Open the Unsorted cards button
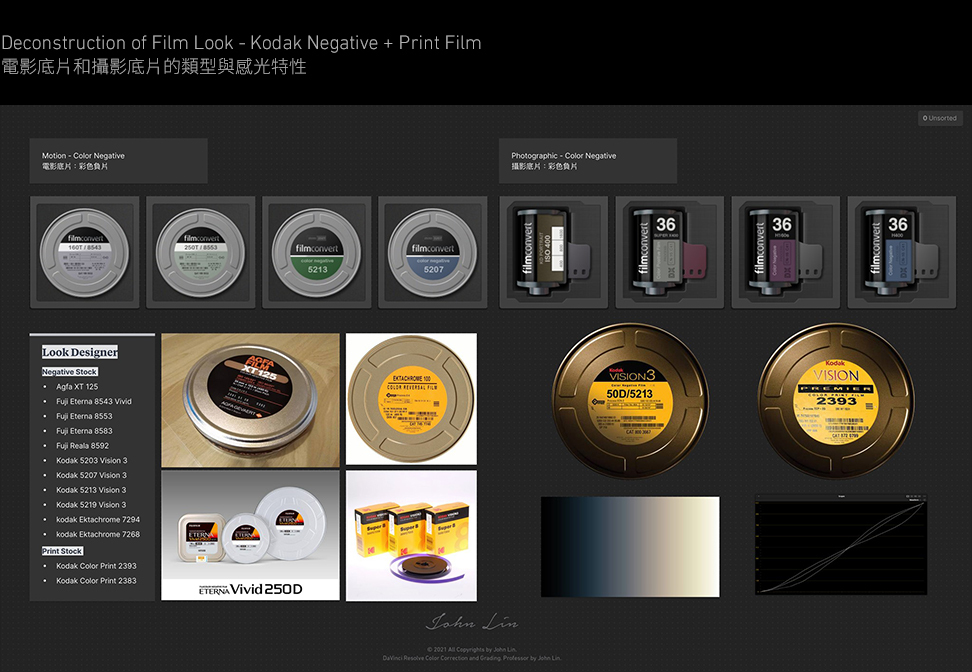The image size is (972, 672). point(940,118)
